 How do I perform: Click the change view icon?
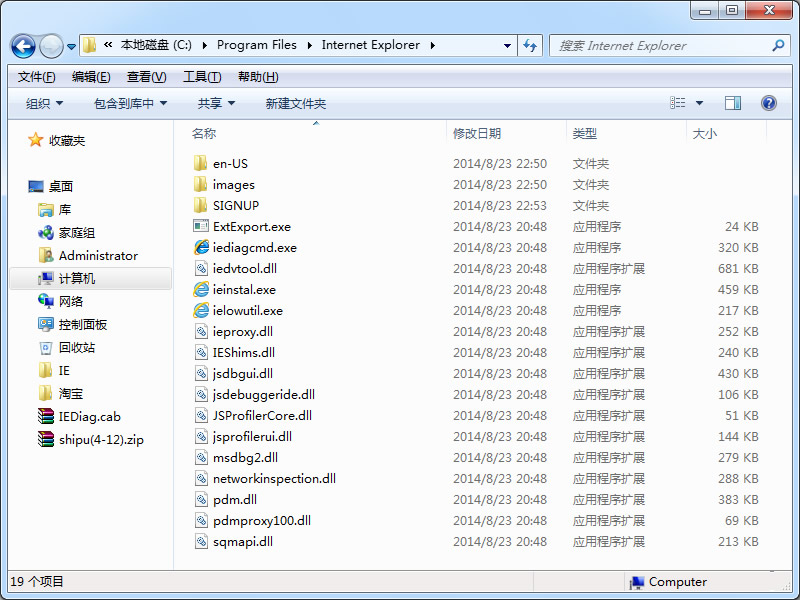point(678,103)
